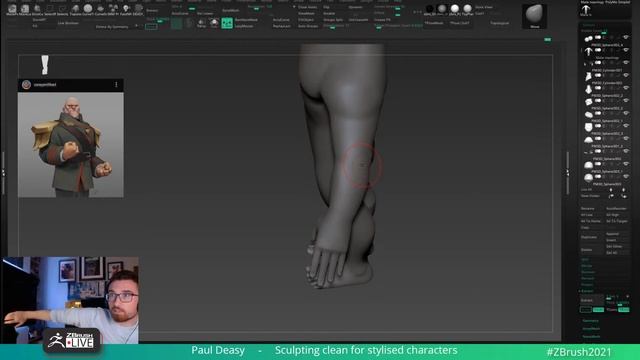Image resolution: width=640 pixels, height=360 pixels.
Task: Click the Live Boolean button
Action: (x=68, y=23)
